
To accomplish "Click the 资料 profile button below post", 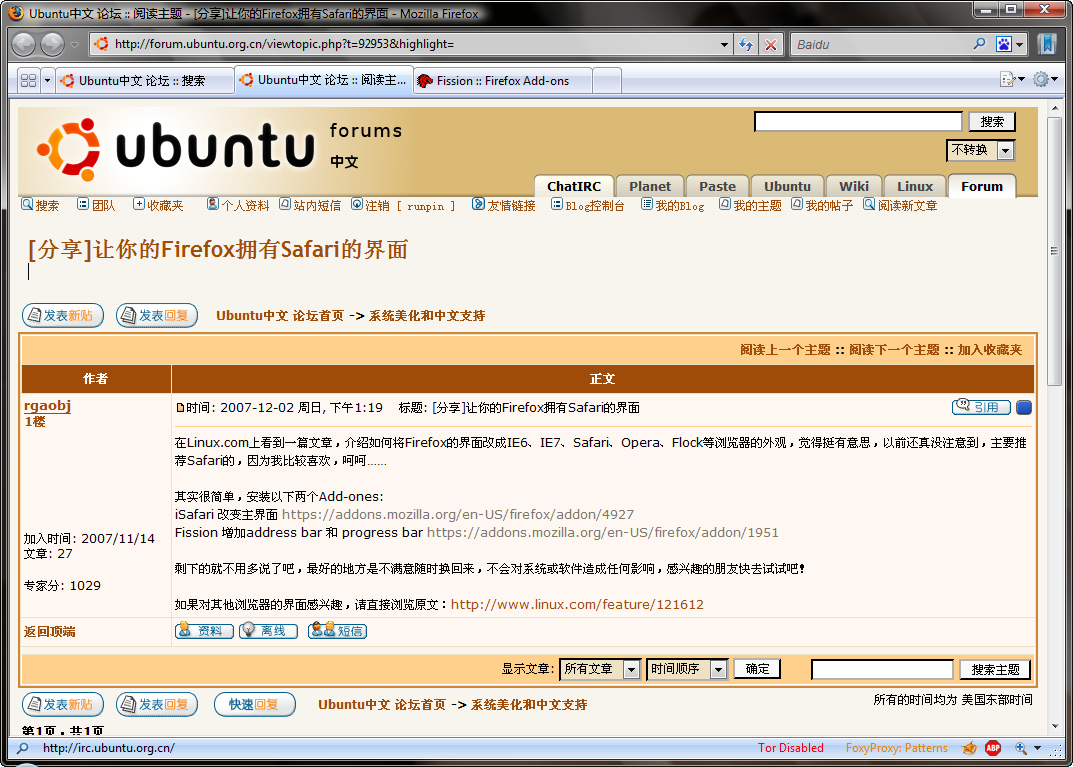I will 204,630.
